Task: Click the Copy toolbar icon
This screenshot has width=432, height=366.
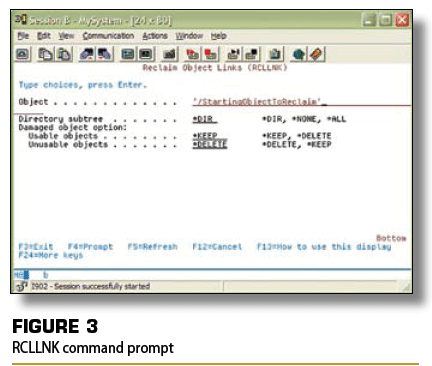Action: pos(45,54)
